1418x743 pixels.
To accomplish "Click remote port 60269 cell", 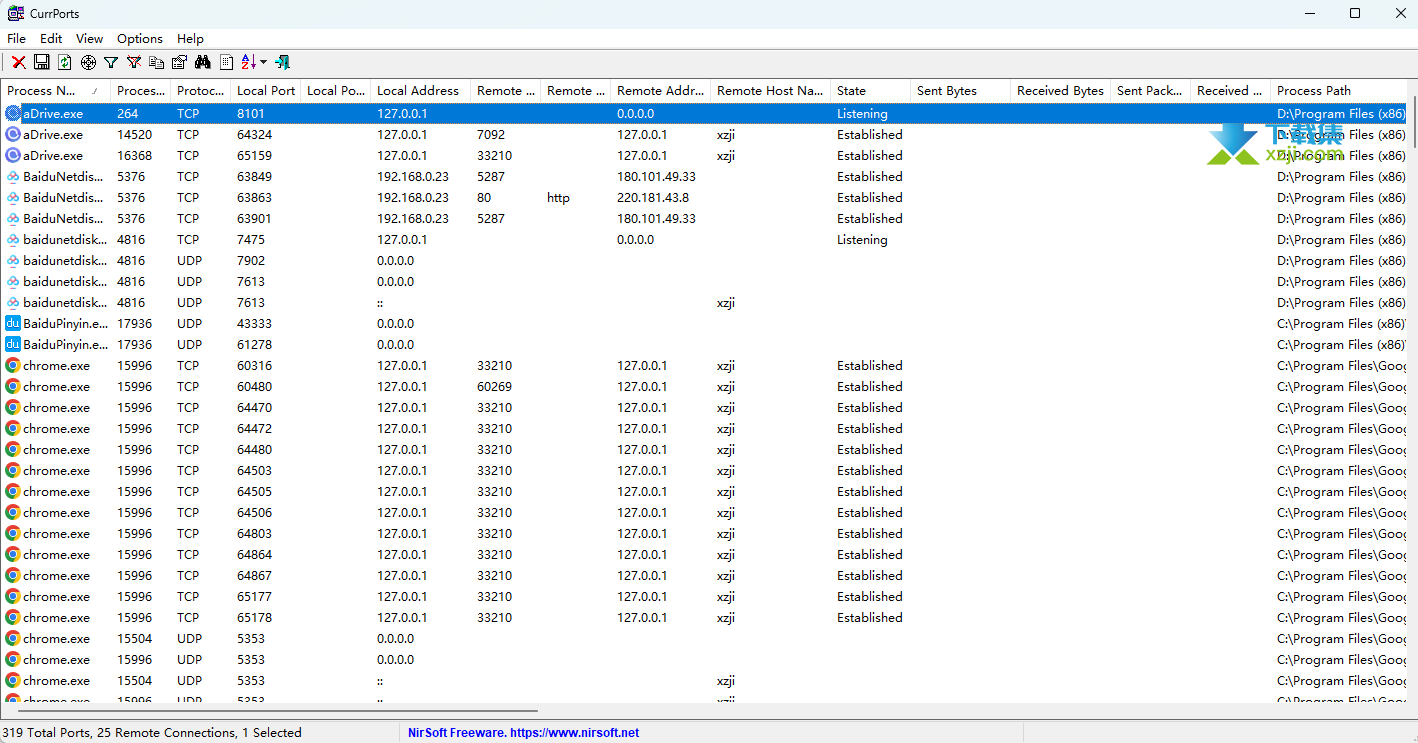I will point(494,386).
